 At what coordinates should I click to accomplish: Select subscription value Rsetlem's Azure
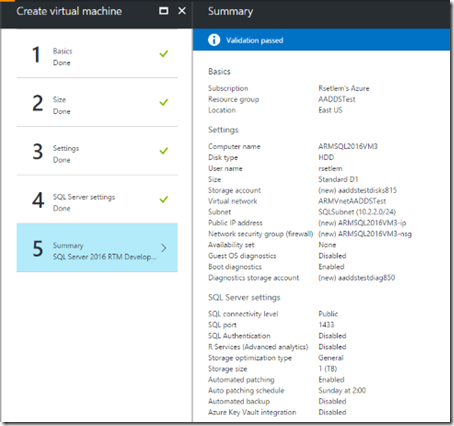(344, 88)
